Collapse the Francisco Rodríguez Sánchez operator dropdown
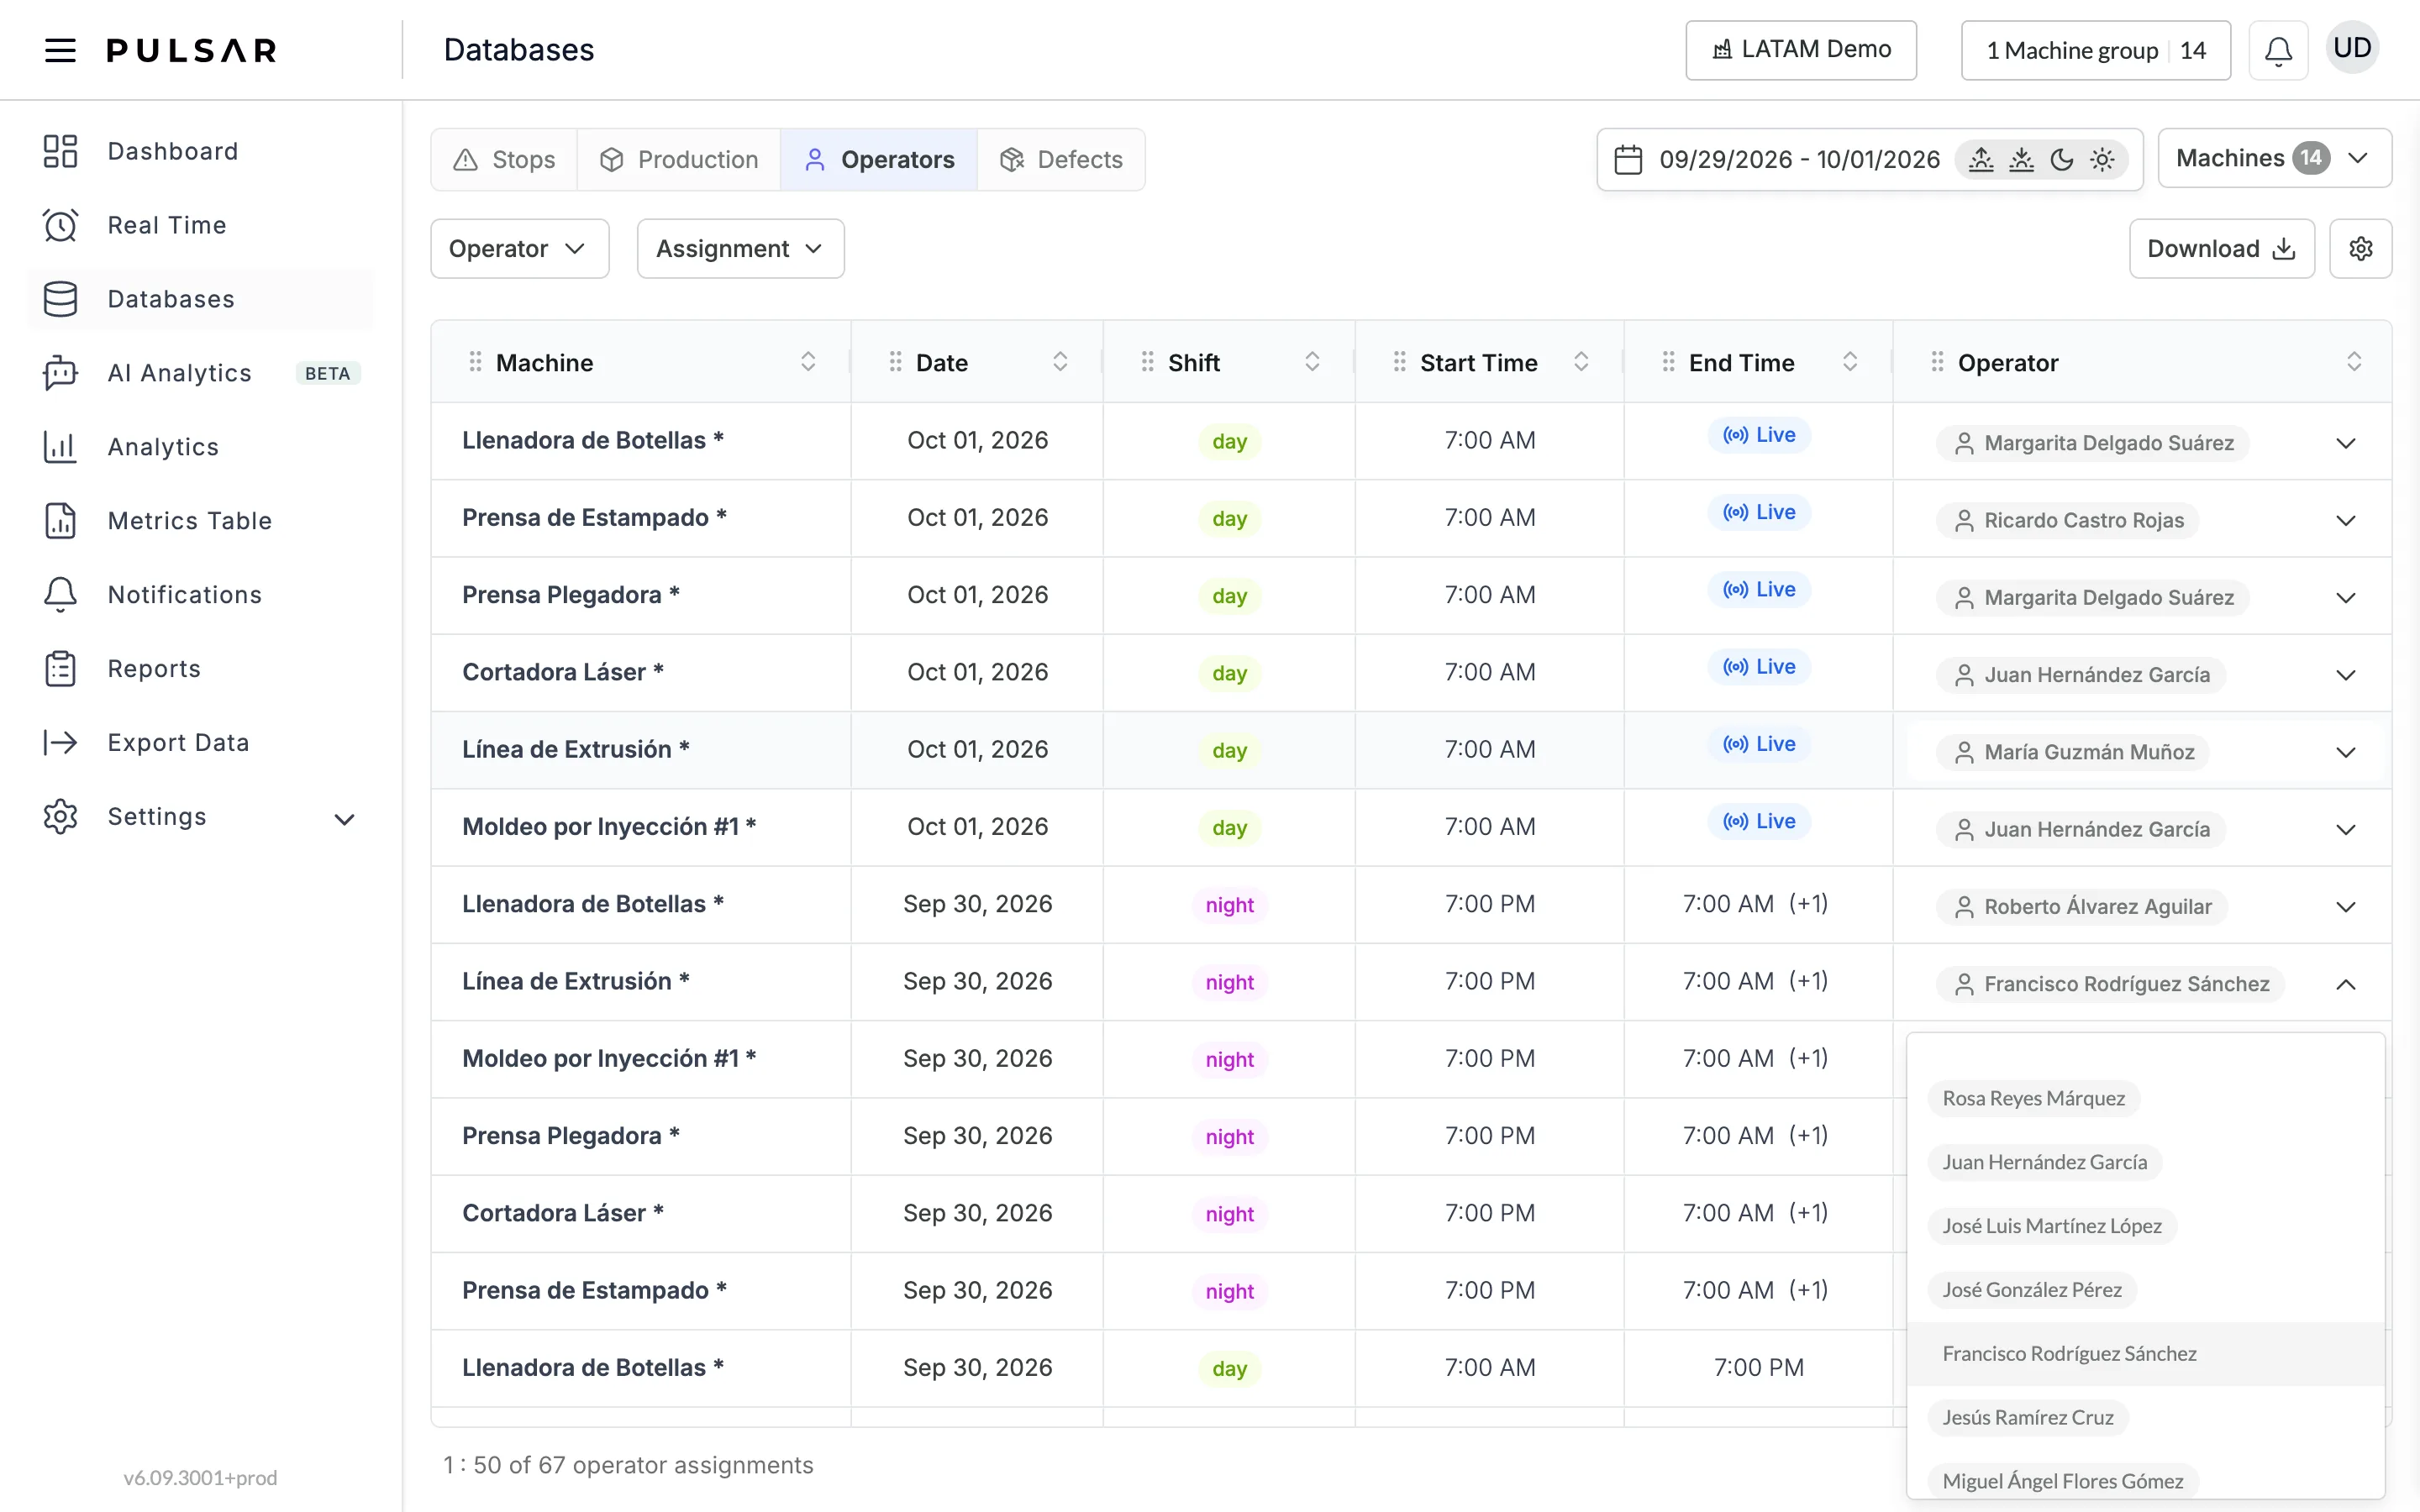The width and height of the screenshot is (2420, 1512). 2345,984
